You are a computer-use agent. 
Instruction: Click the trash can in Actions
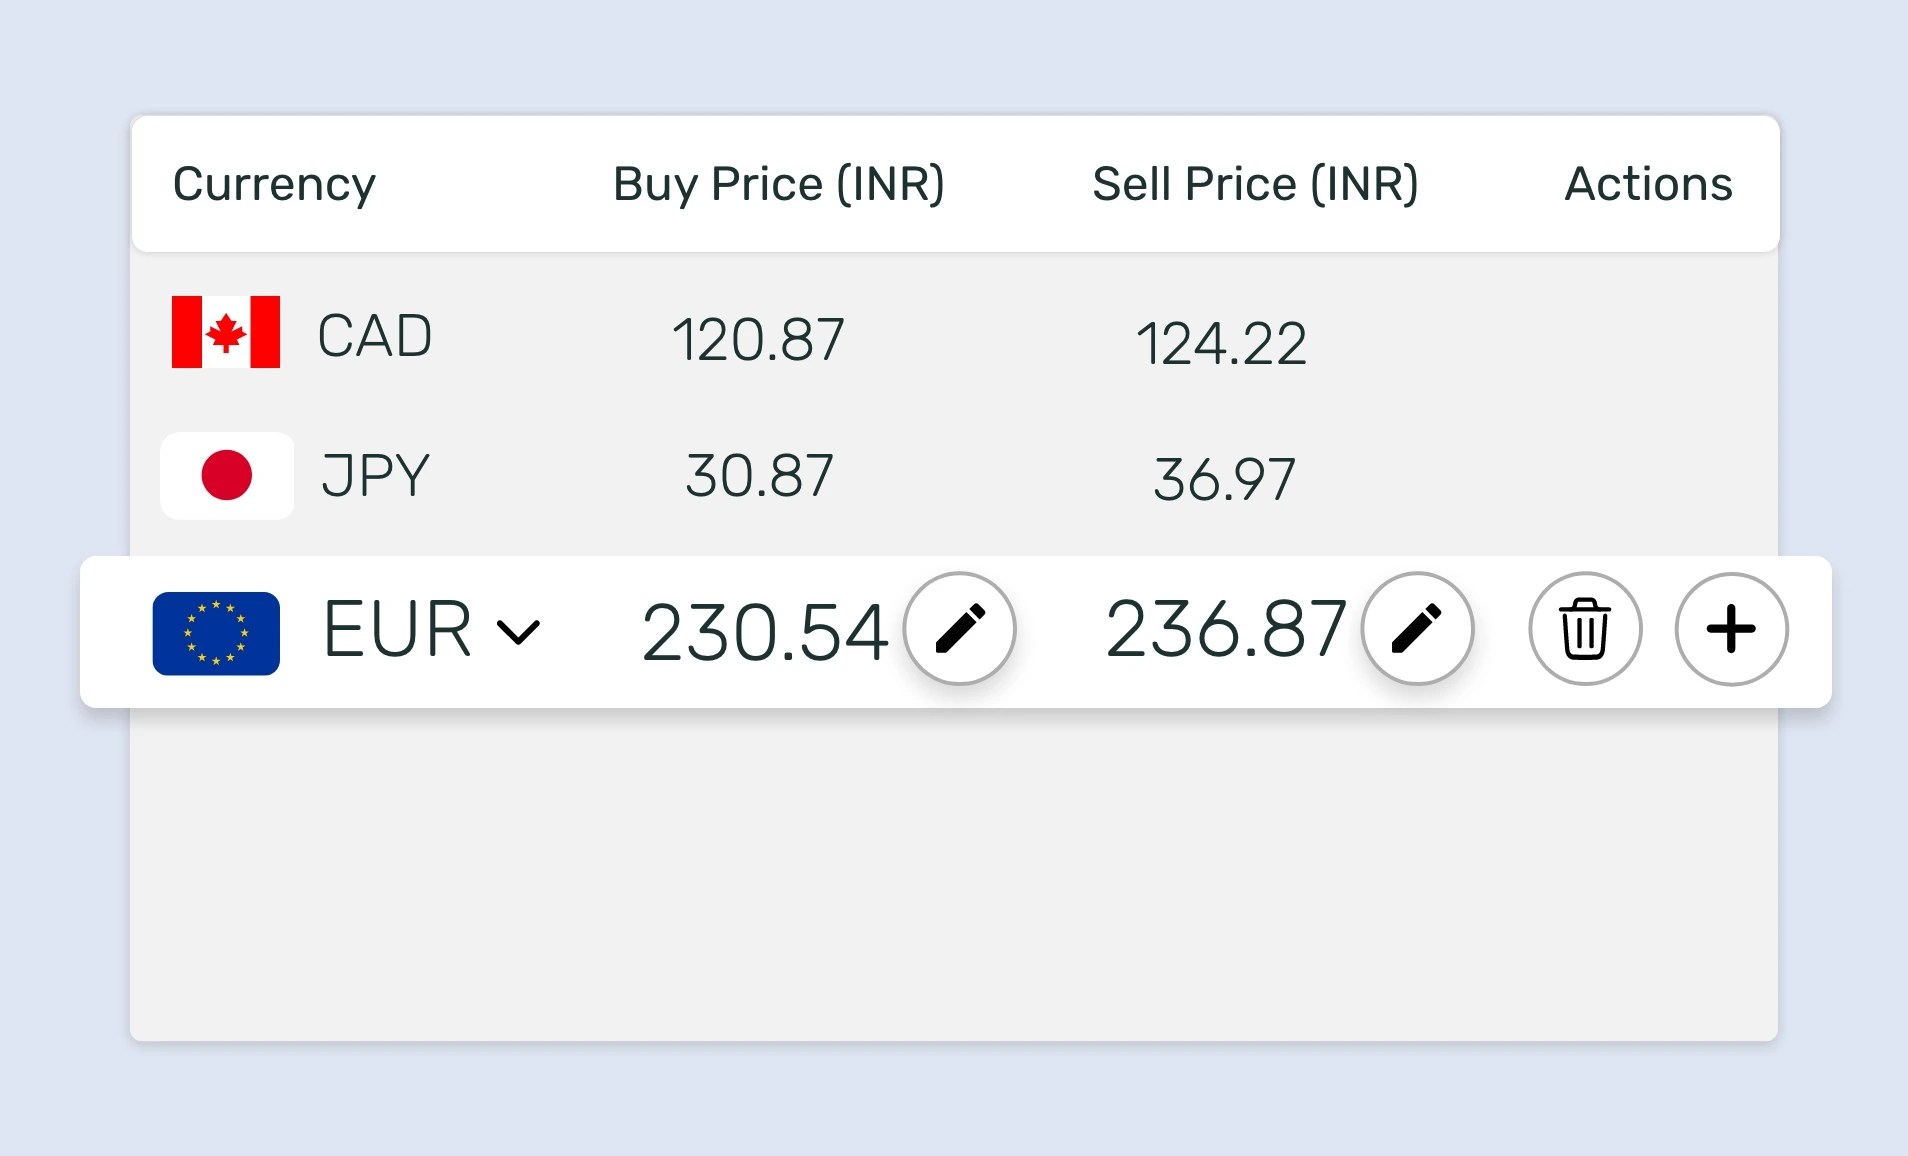[x=1584, y=628]
